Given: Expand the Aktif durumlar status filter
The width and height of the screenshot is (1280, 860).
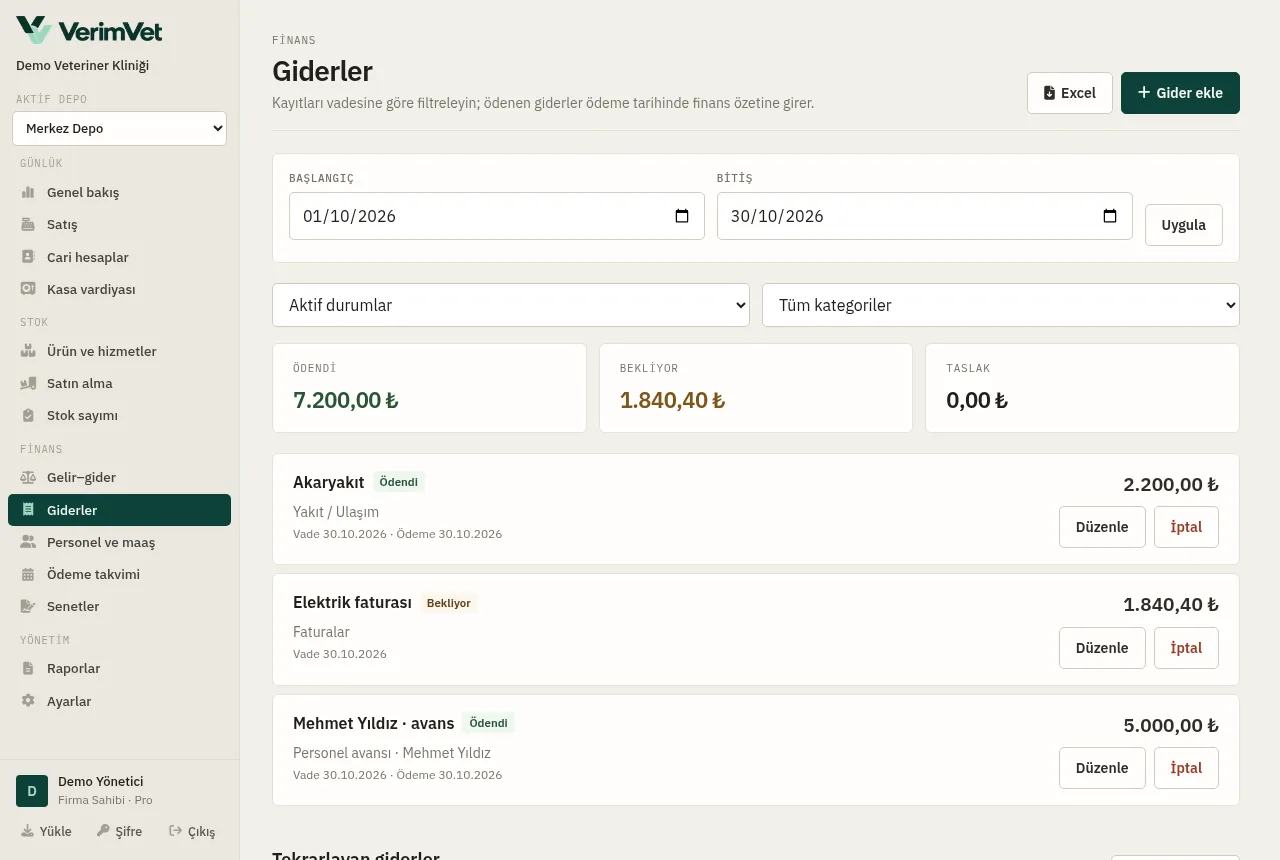Looking at the screenshot, I should (x=511, y=305).
